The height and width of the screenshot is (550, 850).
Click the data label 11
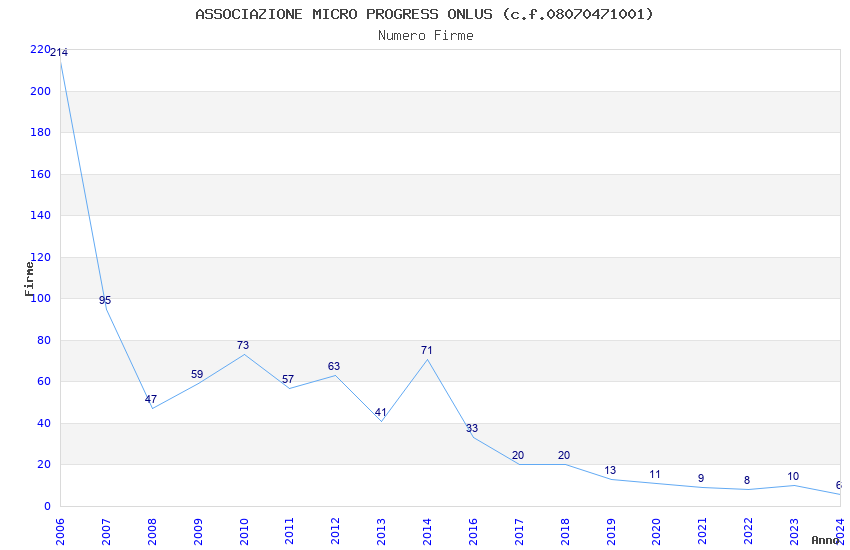click(655, 475)
